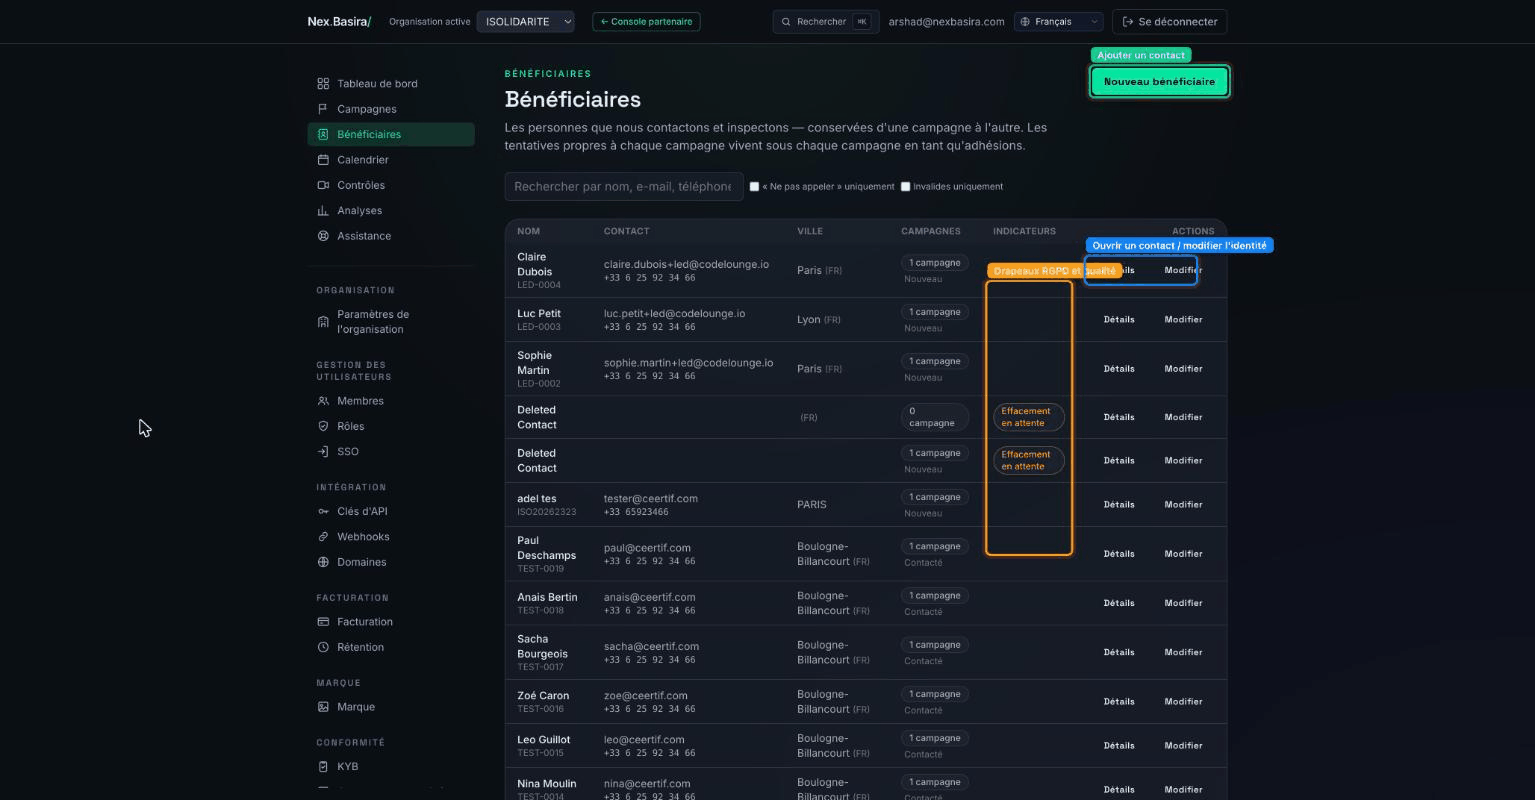Select the Contrôles camera icon
Viewport: 1535px width, 800px height.
tap(323, 185)
